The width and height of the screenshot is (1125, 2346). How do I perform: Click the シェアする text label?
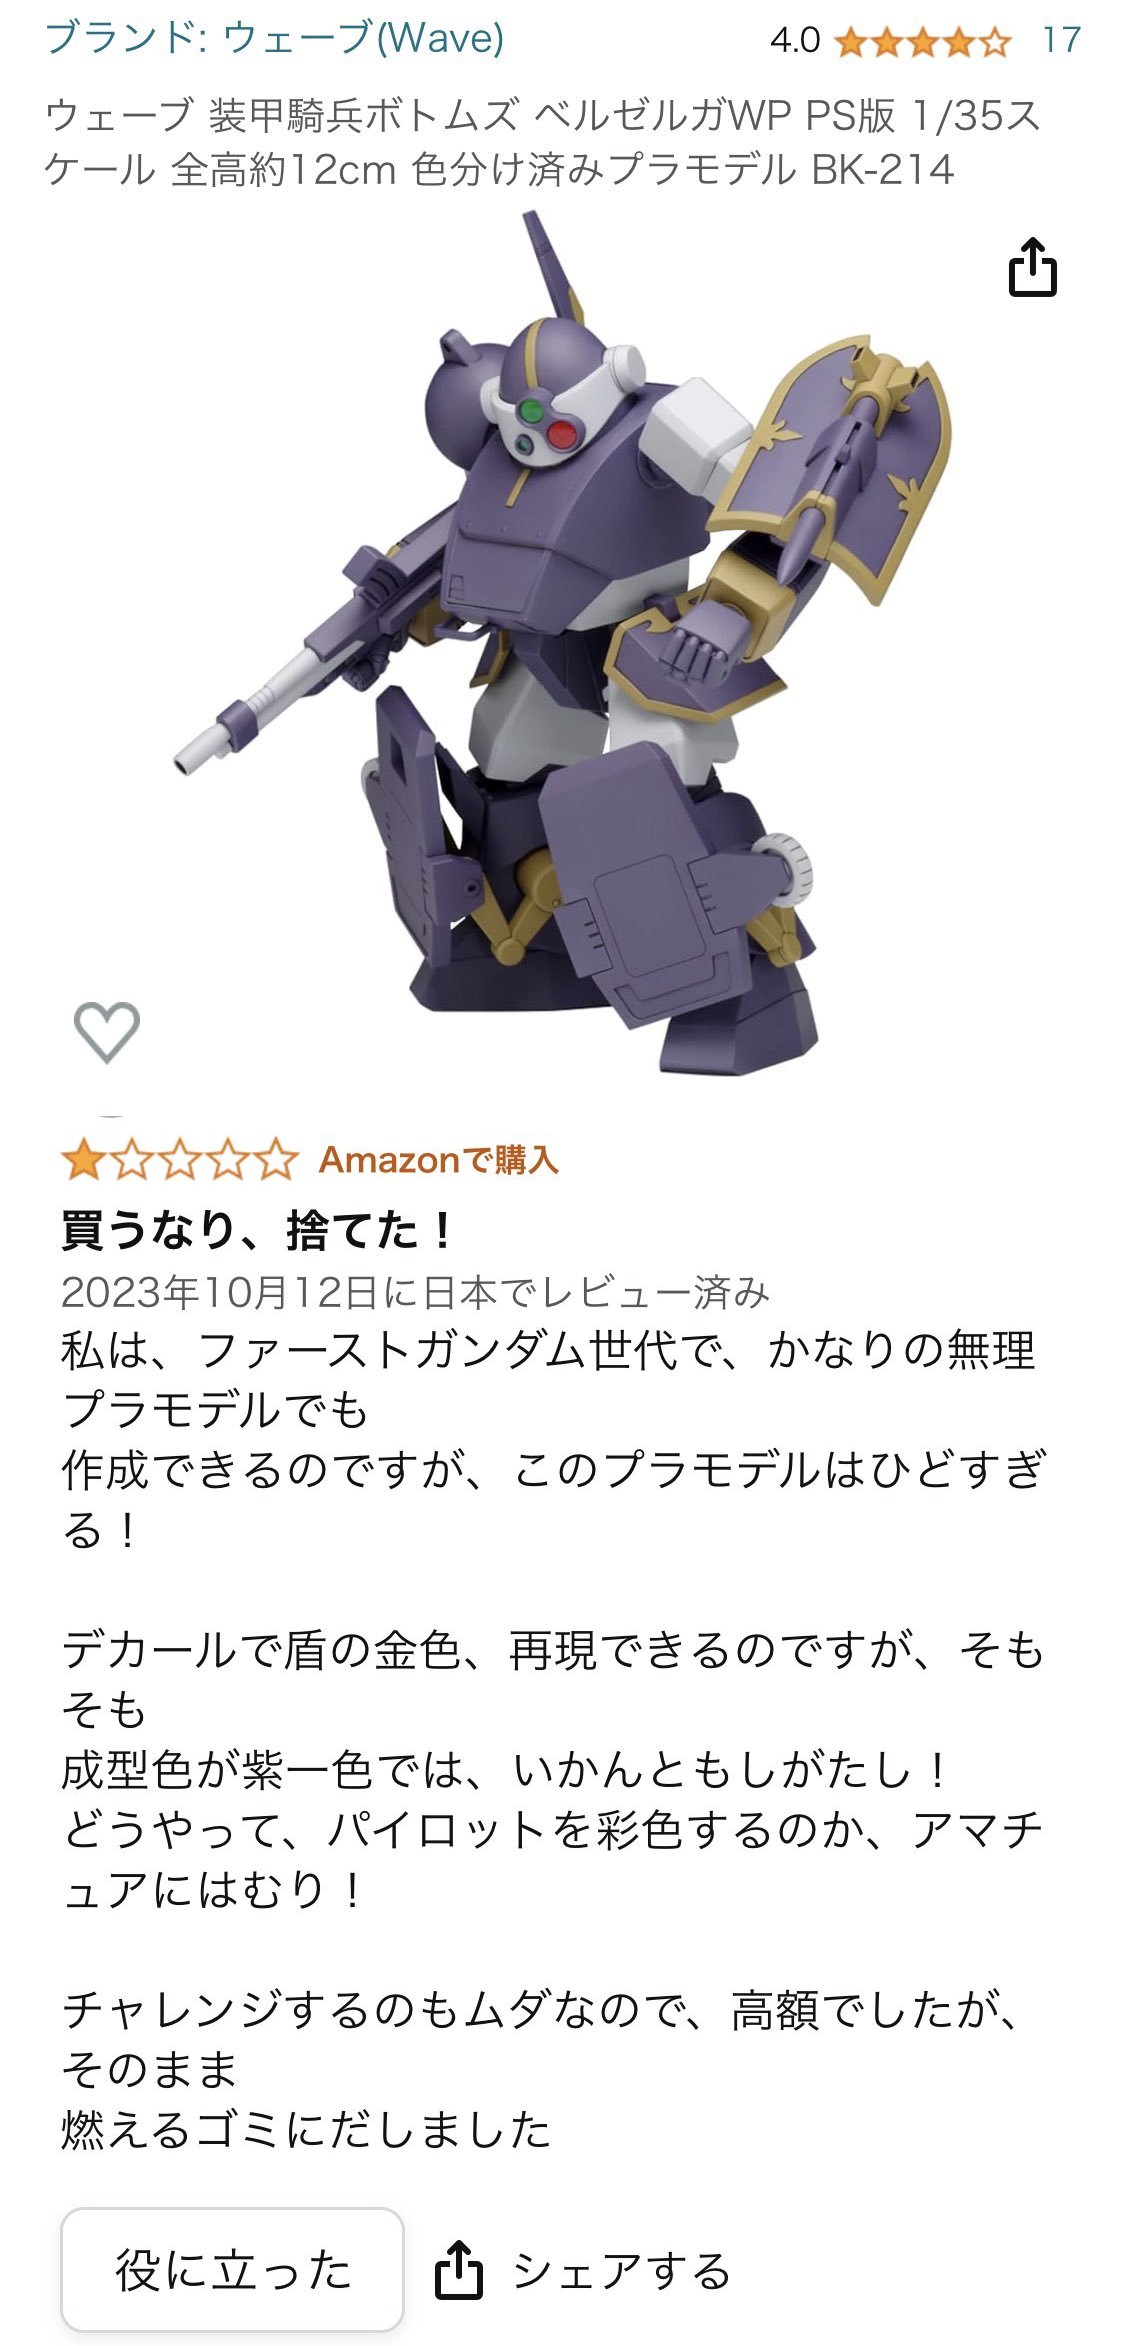coord(621,2270)
